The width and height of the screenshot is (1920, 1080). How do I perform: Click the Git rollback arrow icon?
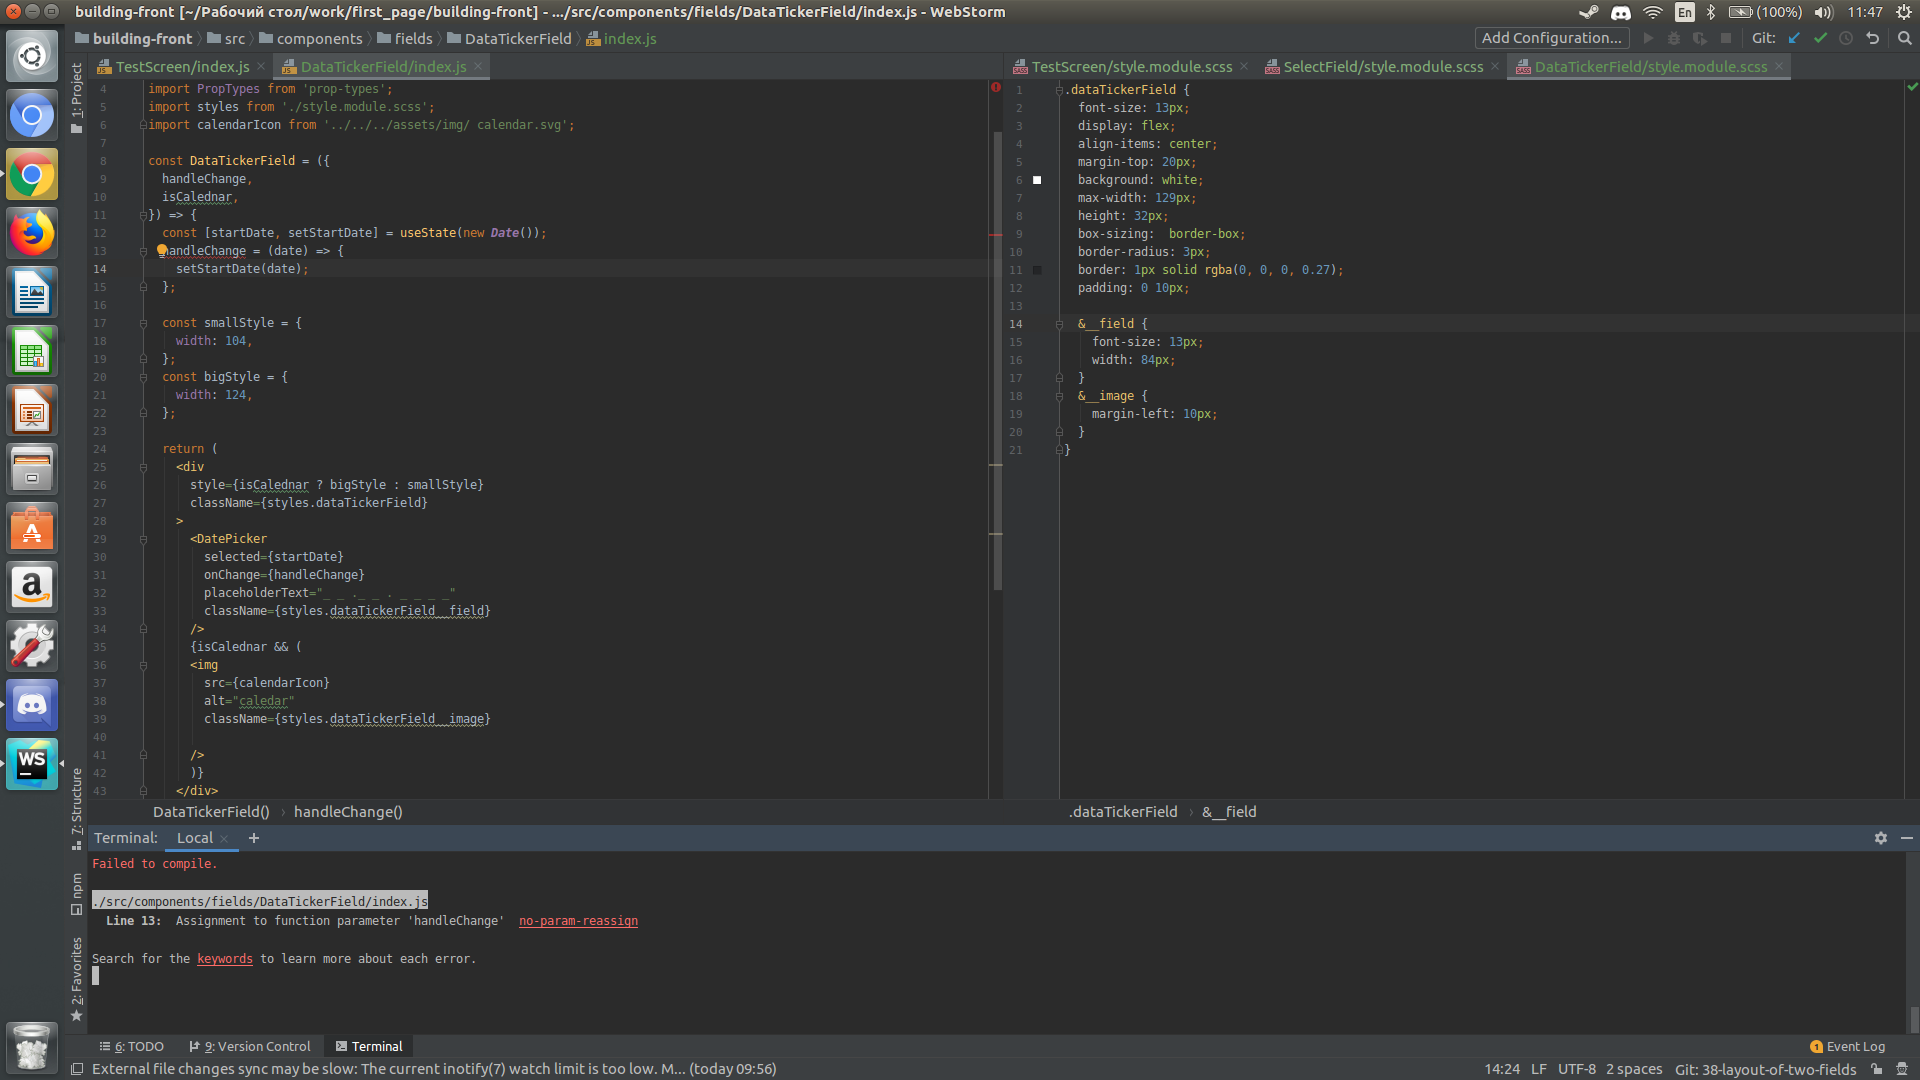point(1872,38)
